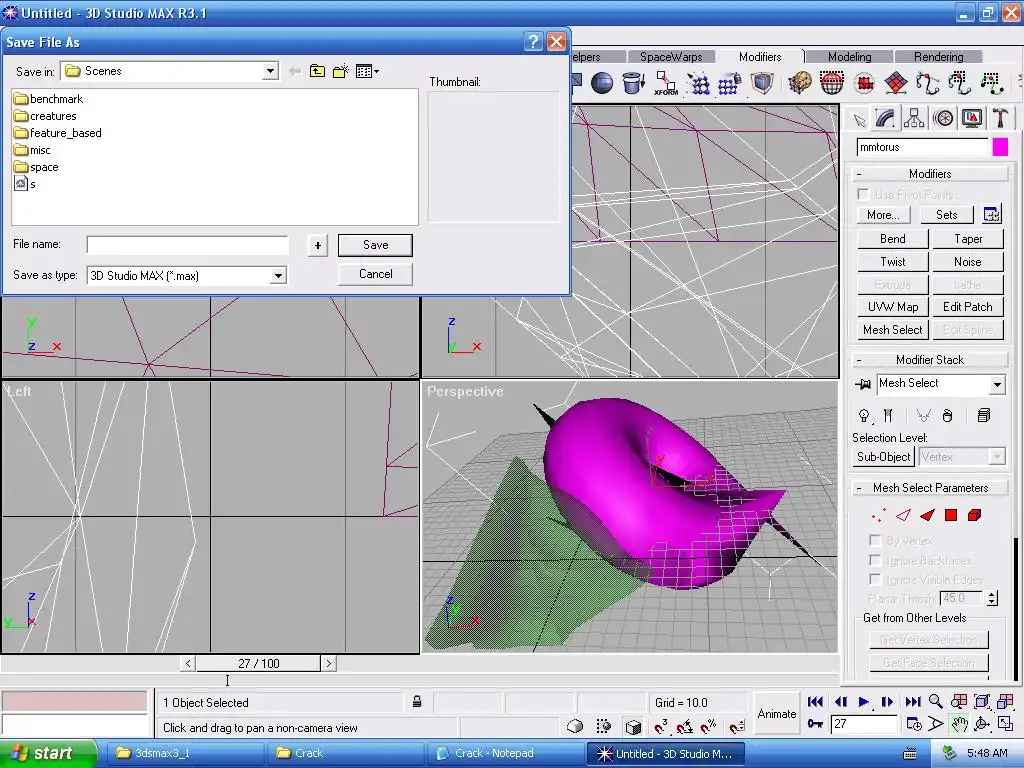Click Make Unique icon in modifier stack
Screen dimensions: 1024x768
coord(923,415)
